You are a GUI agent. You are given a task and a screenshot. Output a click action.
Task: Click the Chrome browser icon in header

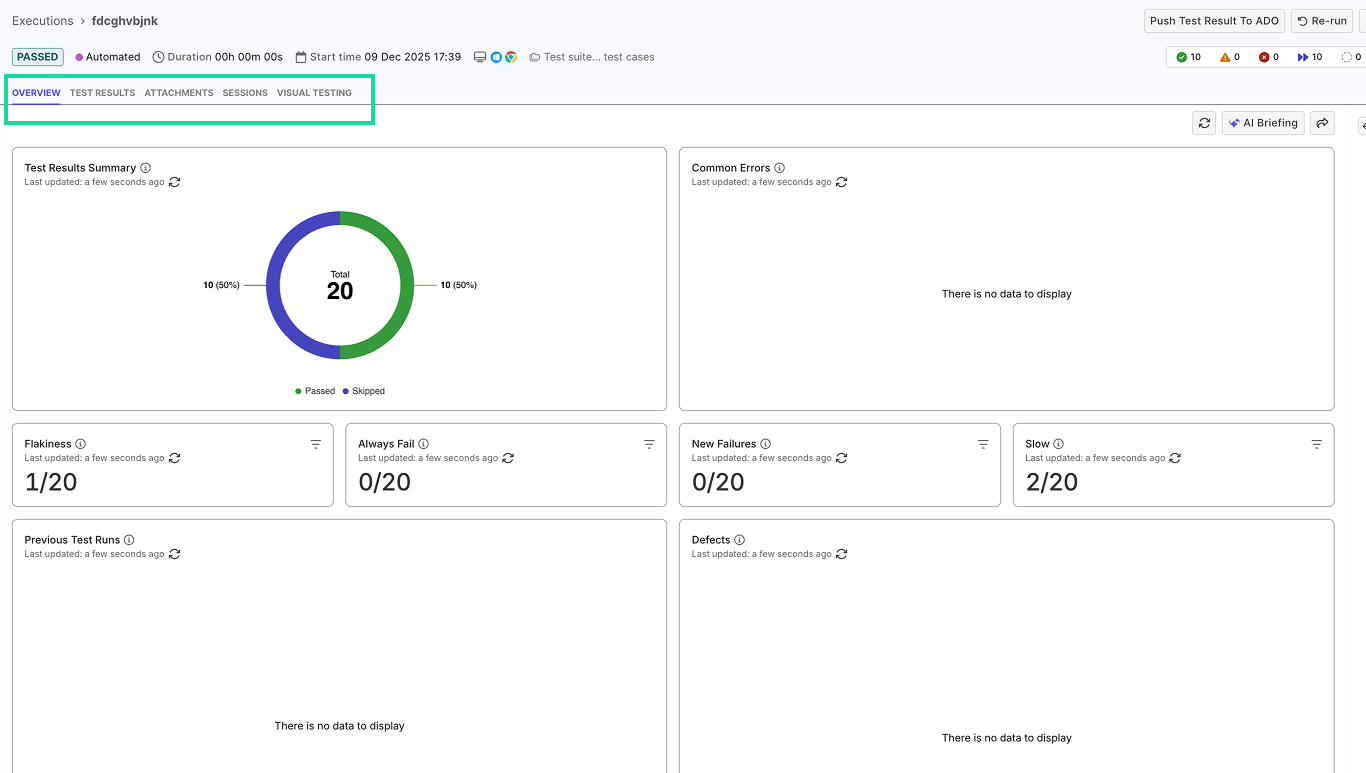pyautogui.click(x=511, y=57)
